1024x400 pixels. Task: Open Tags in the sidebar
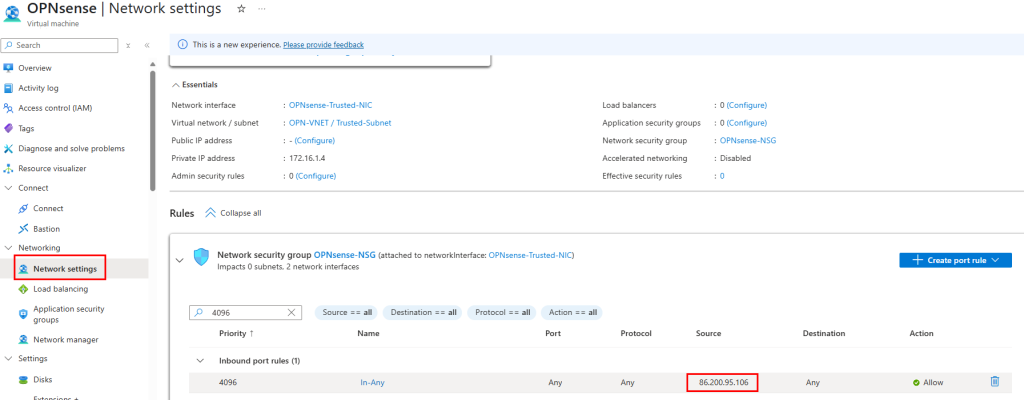click(26, 128)
